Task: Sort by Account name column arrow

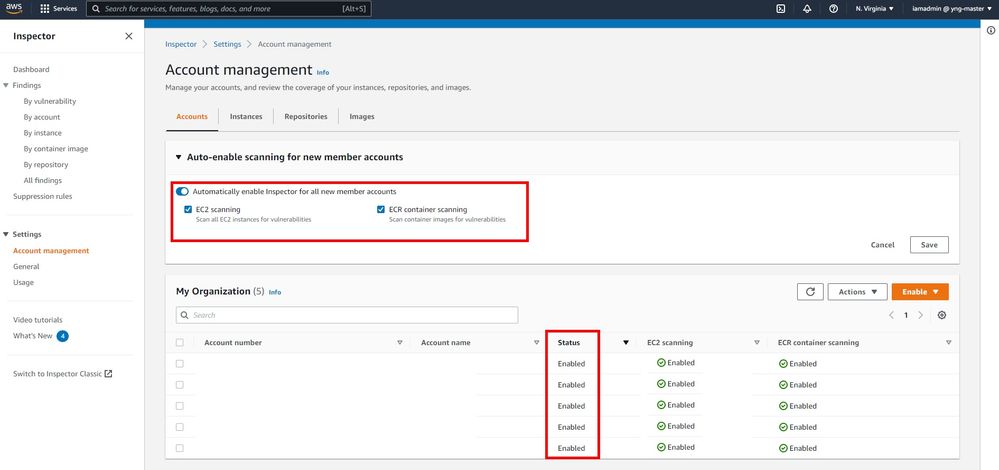Action: [536, 343]
